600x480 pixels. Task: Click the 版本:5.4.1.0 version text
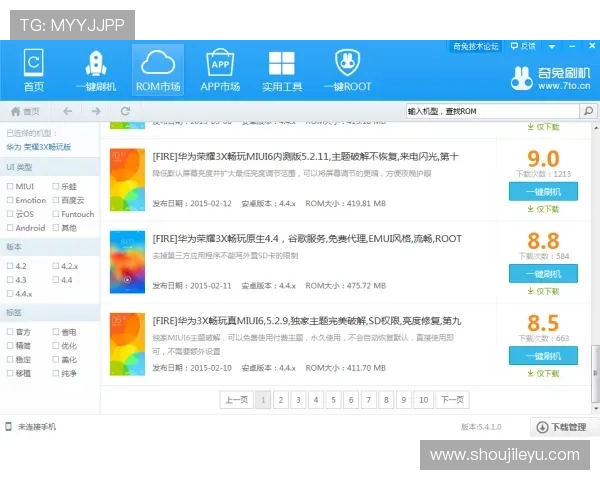pyautogui.click(x=481, y=427)
